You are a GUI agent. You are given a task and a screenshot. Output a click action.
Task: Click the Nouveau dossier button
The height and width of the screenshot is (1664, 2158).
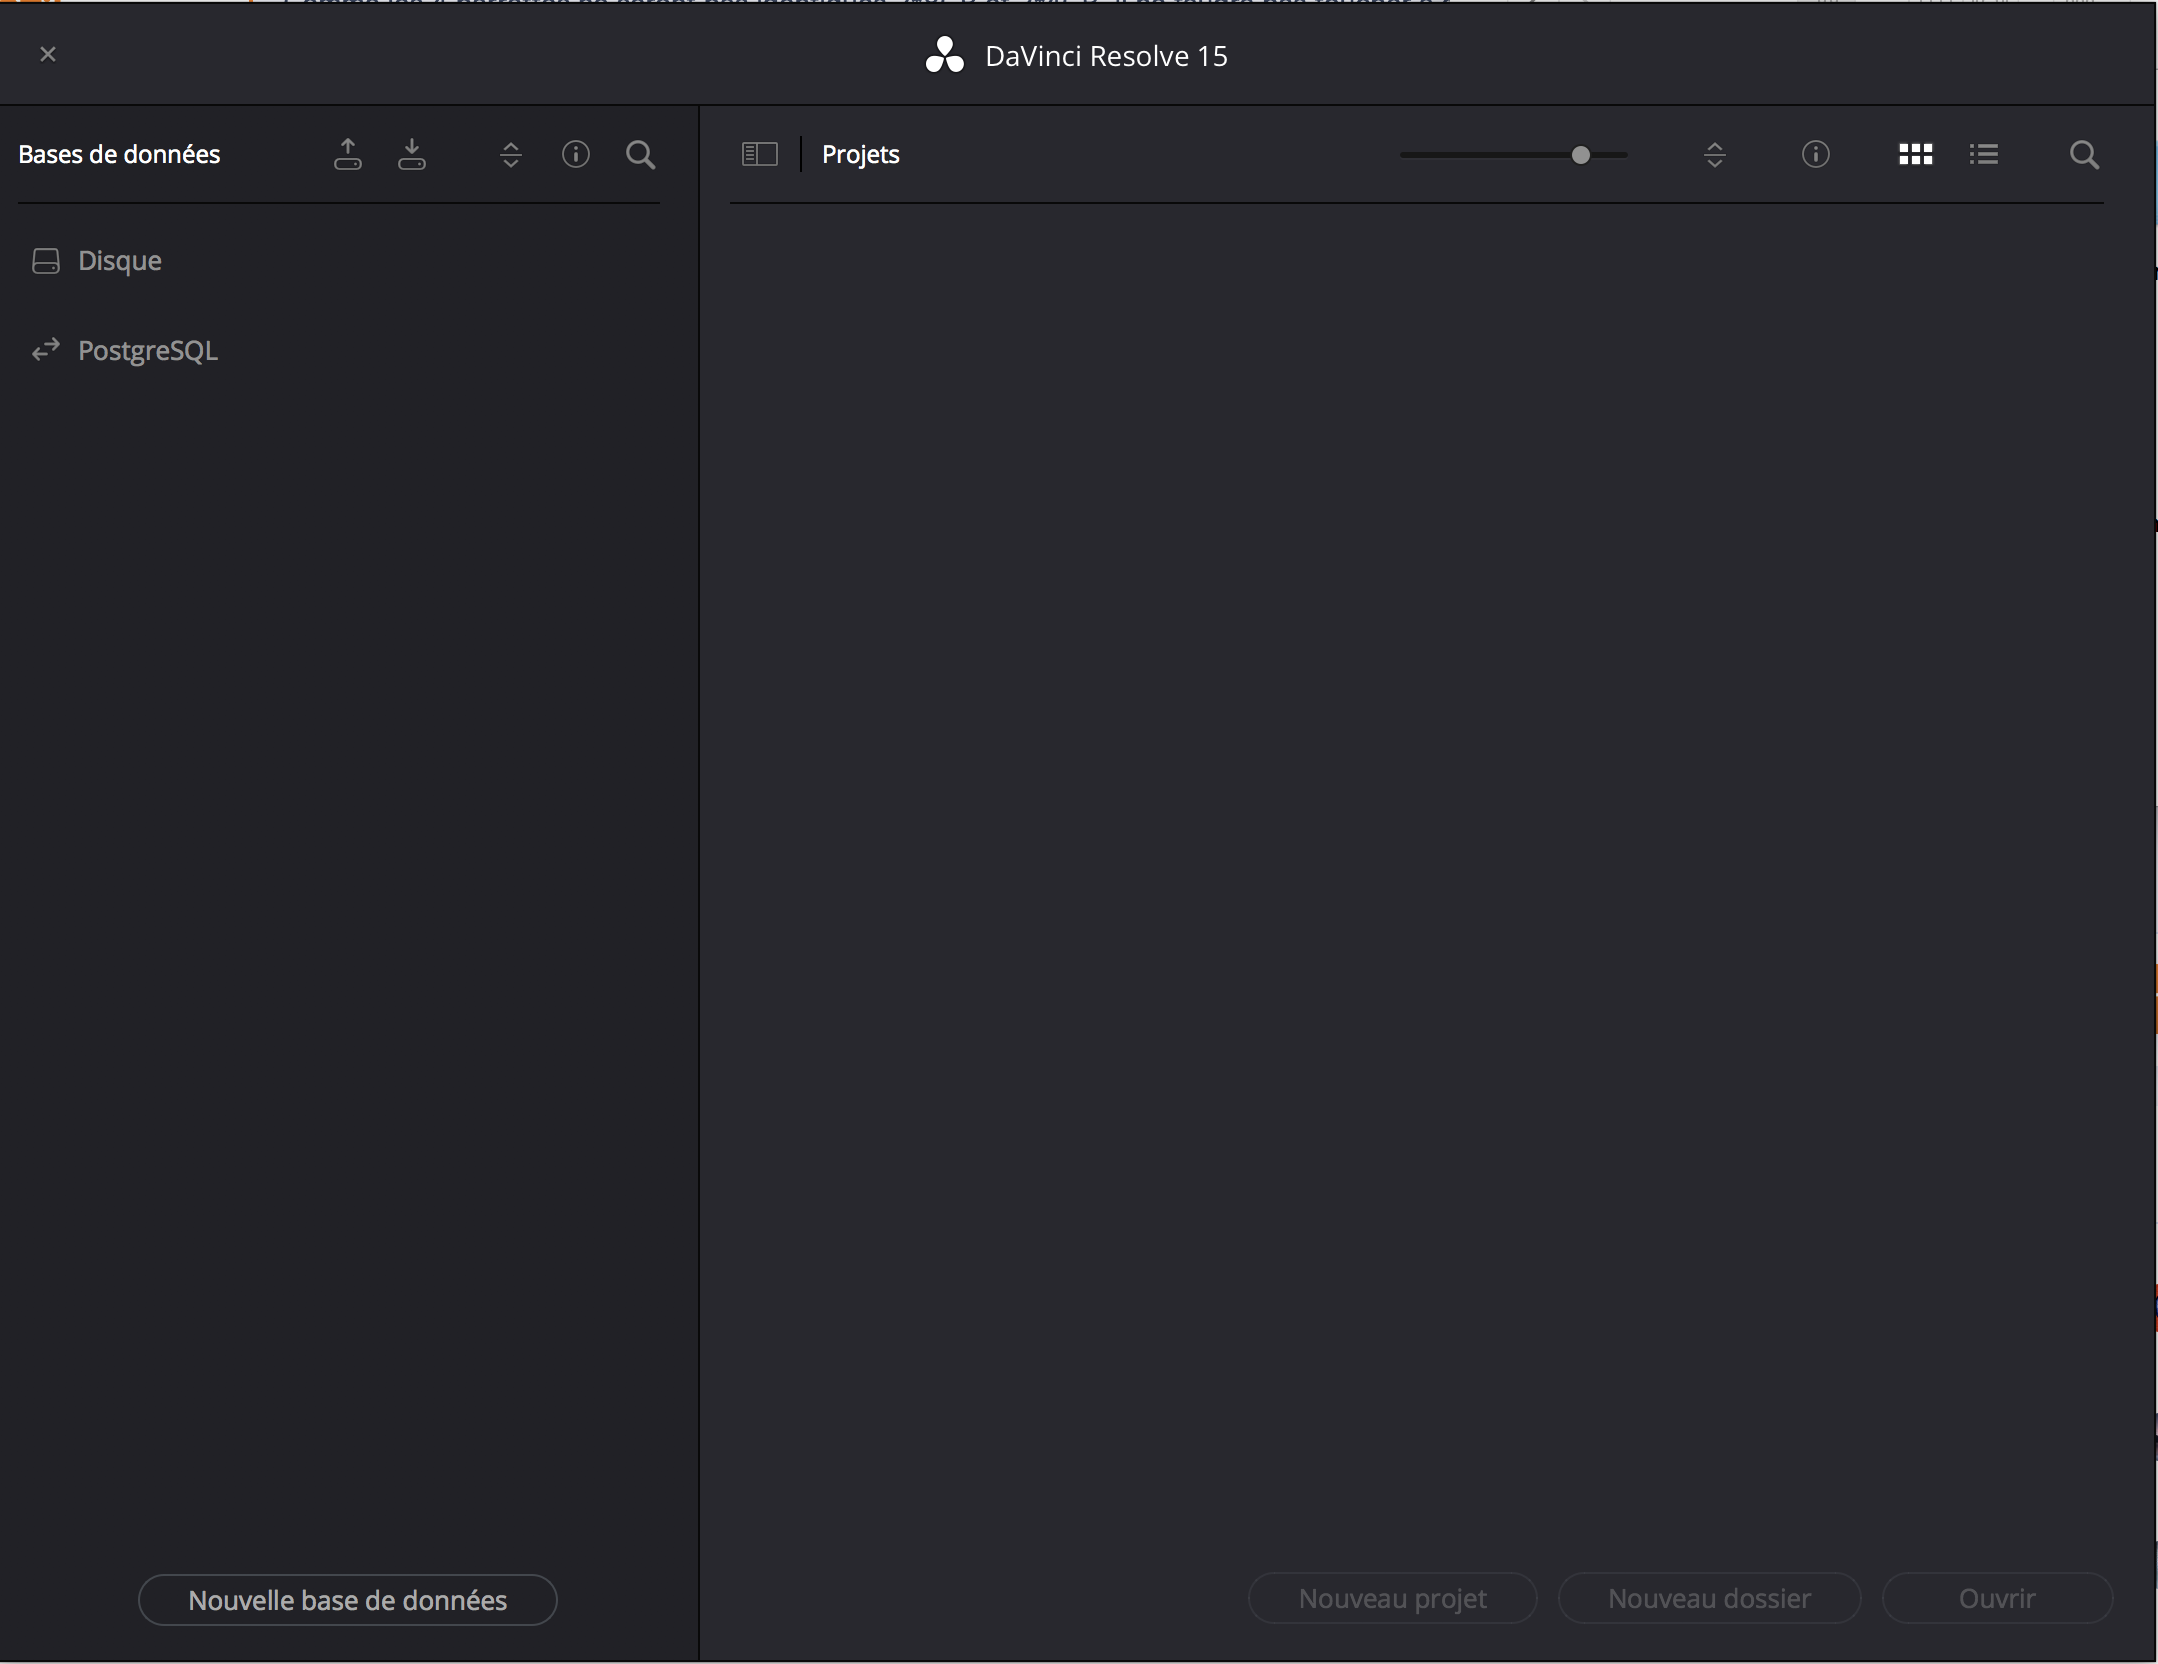pos(1709,1598)
